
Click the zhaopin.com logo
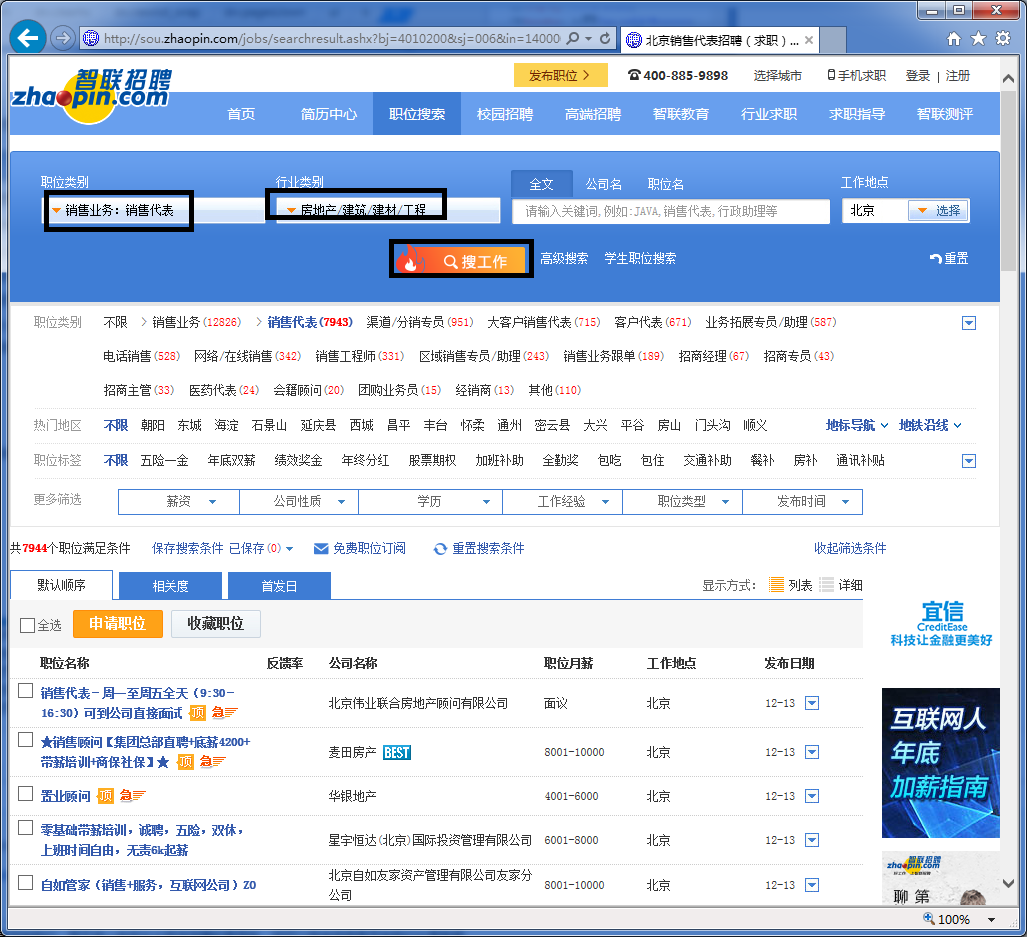tap(90, 96)
